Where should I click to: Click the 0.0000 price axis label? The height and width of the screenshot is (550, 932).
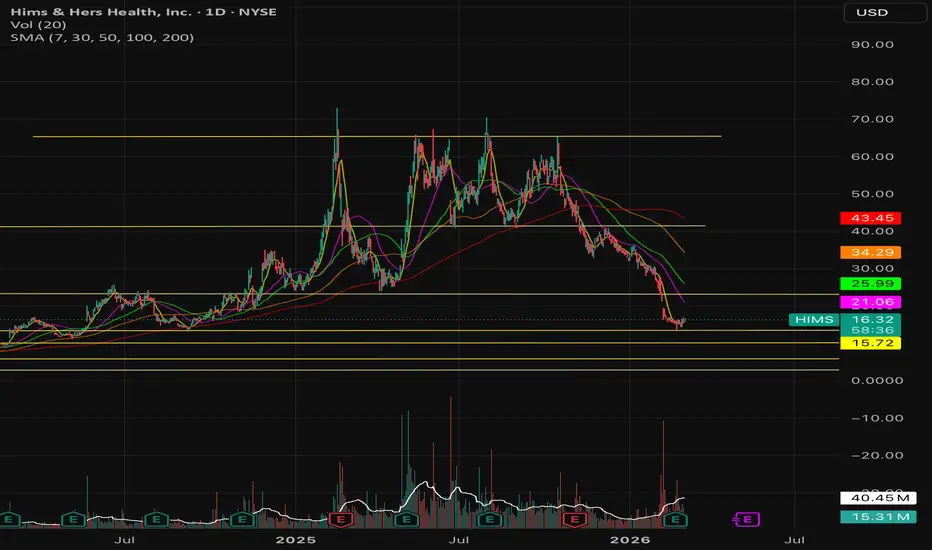[877, 381]
